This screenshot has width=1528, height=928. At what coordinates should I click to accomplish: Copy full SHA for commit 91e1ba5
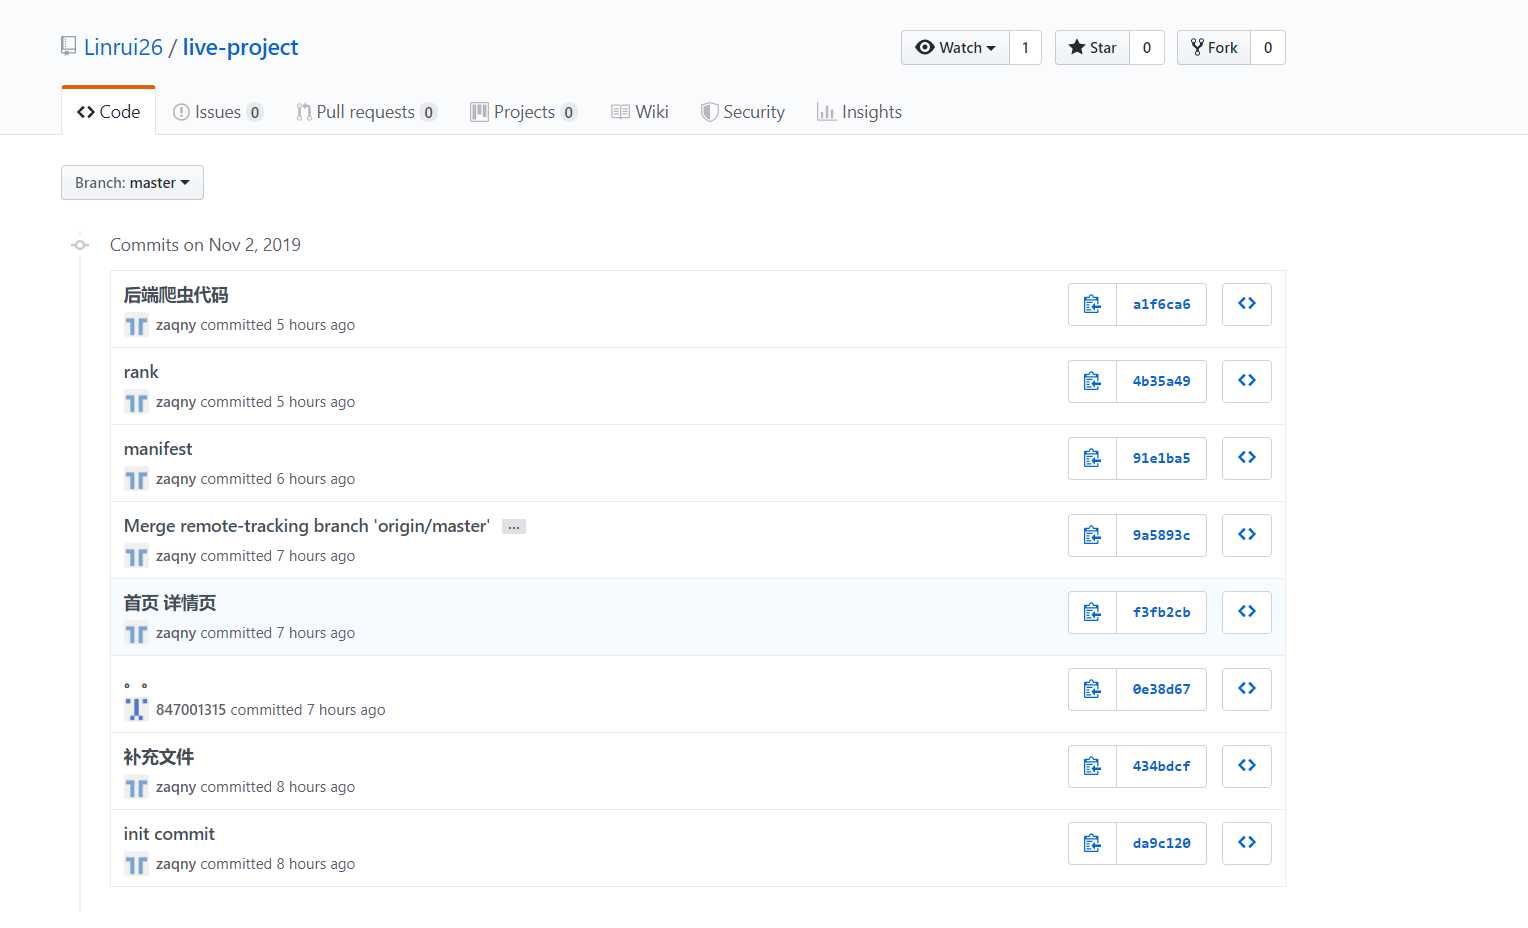click(1092, 458)
